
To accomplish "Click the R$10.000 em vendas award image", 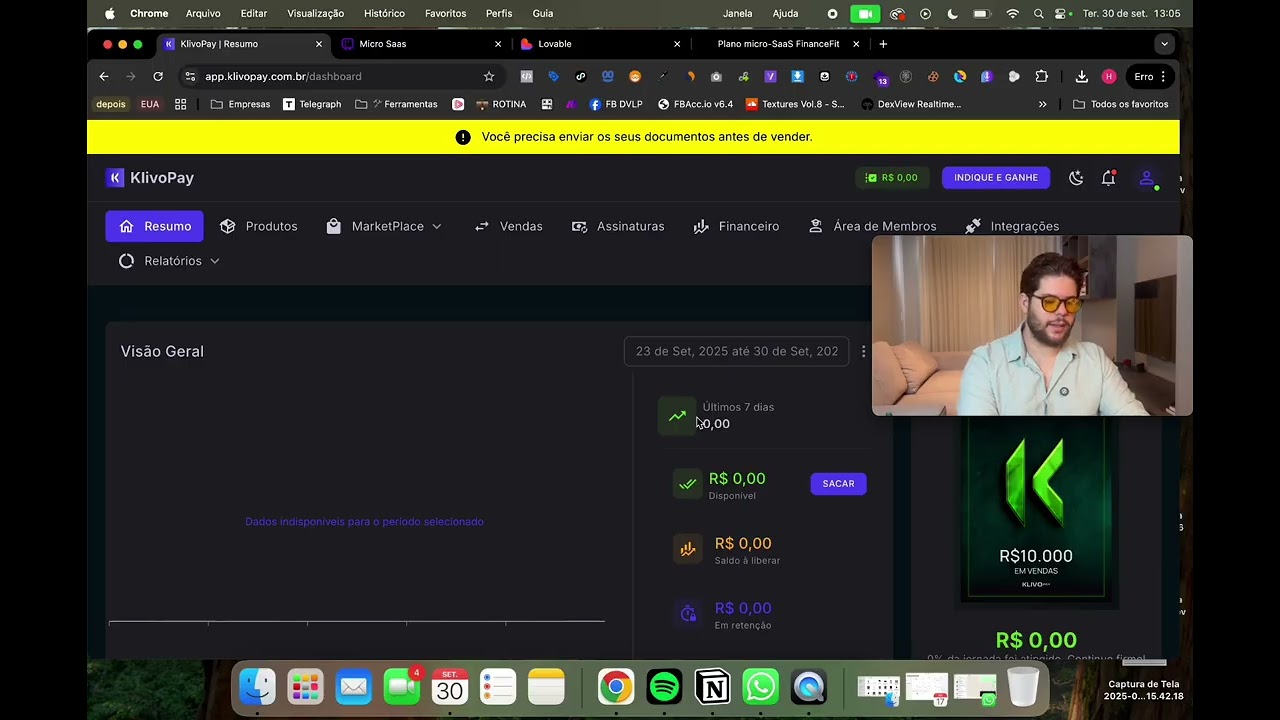I will coord(1035,510).
